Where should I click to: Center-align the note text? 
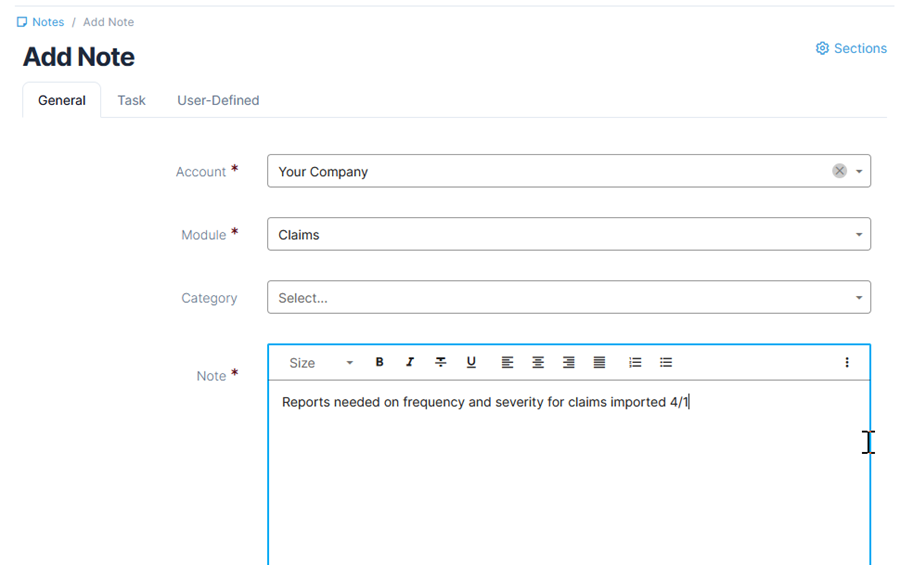(538, 362)
